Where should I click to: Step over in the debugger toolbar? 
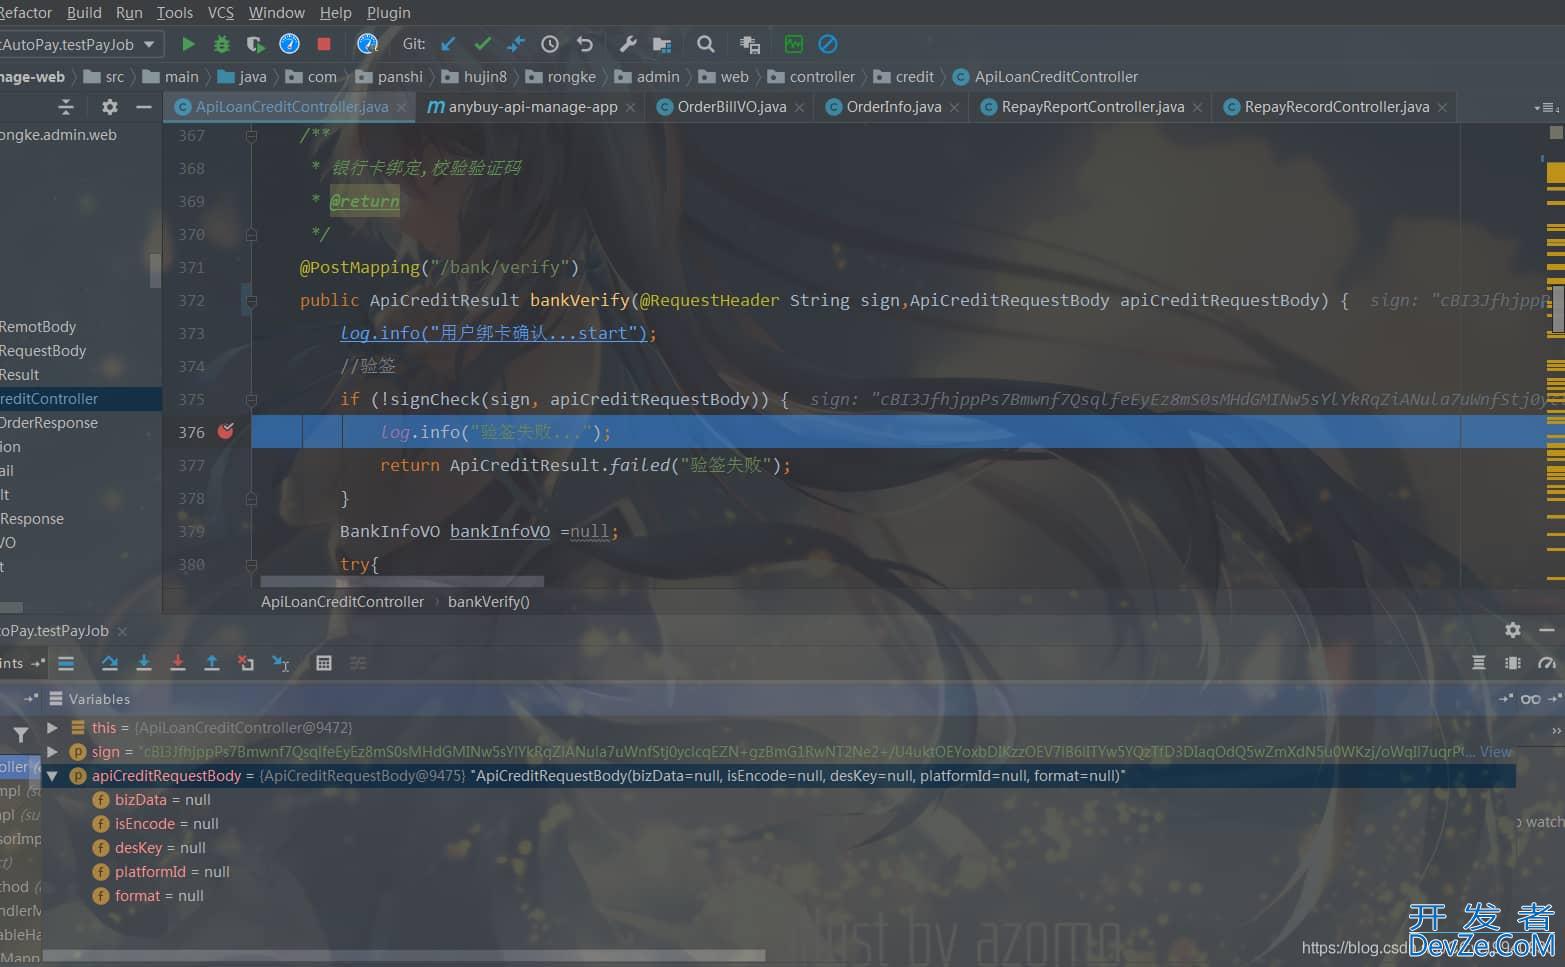110,663
